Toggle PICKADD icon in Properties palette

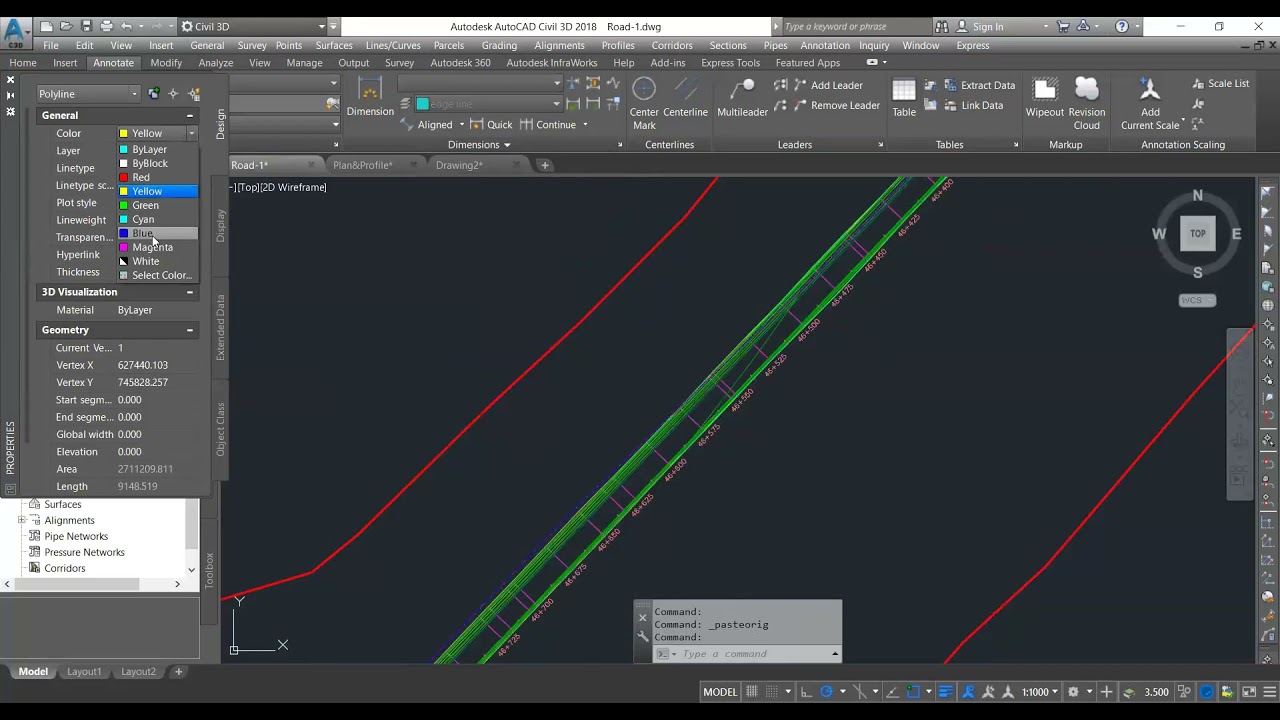[153, 94]
